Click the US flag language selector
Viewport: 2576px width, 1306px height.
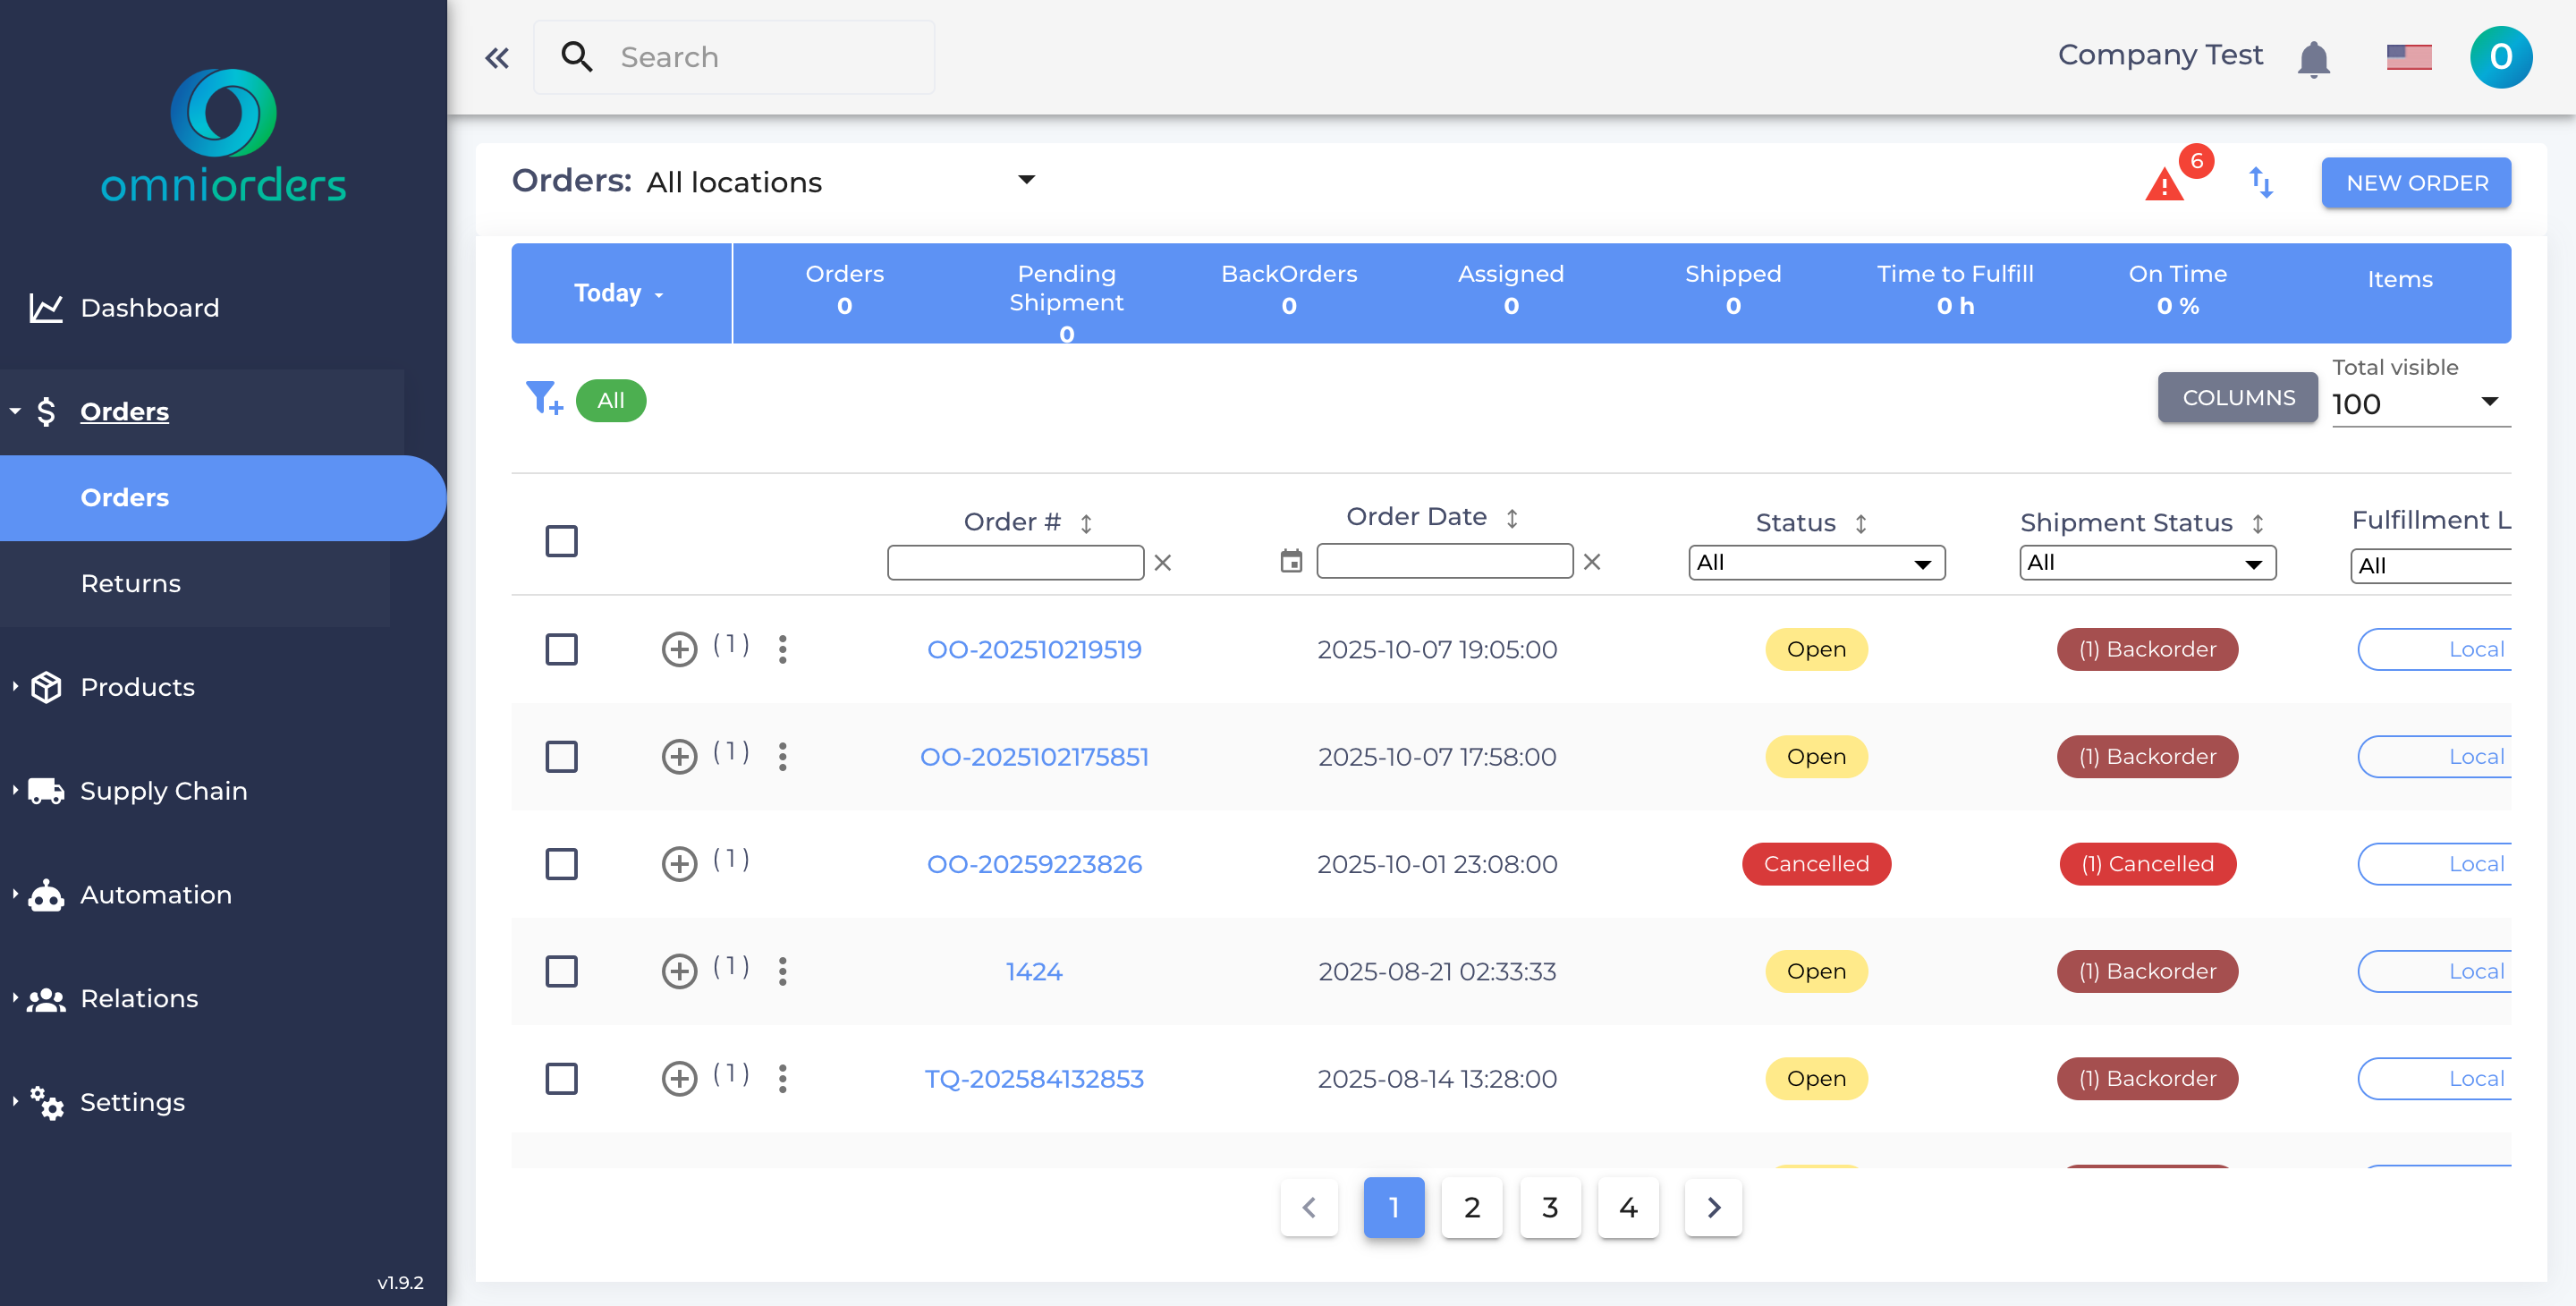coord(2408,57)
